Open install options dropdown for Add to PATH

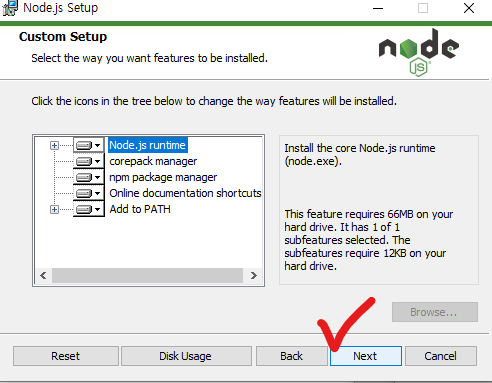[x=88, y=209]
